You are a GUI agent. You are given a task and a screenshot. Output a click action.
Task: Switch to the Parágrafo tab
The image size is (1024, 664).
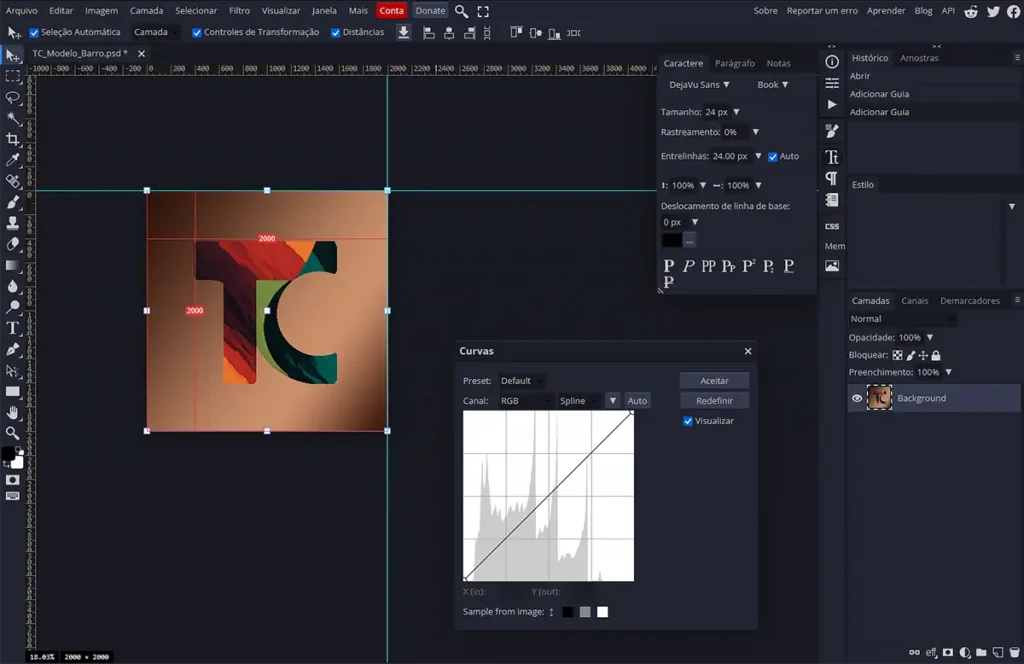[735, 63]
